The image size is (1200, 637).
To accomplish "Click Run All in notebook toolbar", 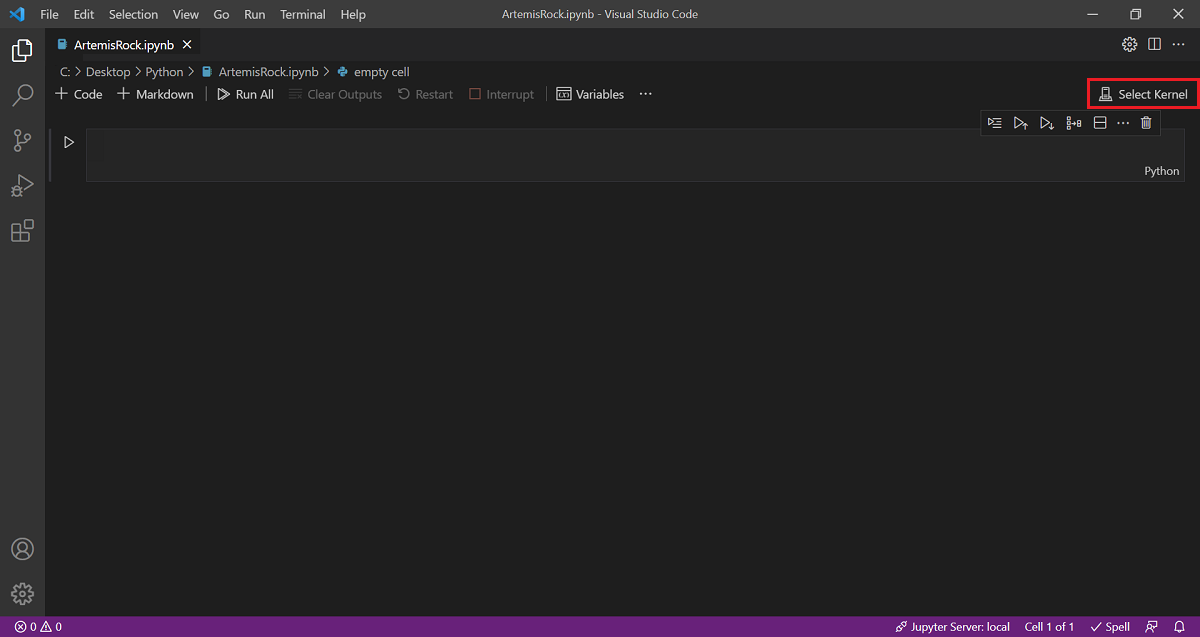I will (x=245, y=94).
